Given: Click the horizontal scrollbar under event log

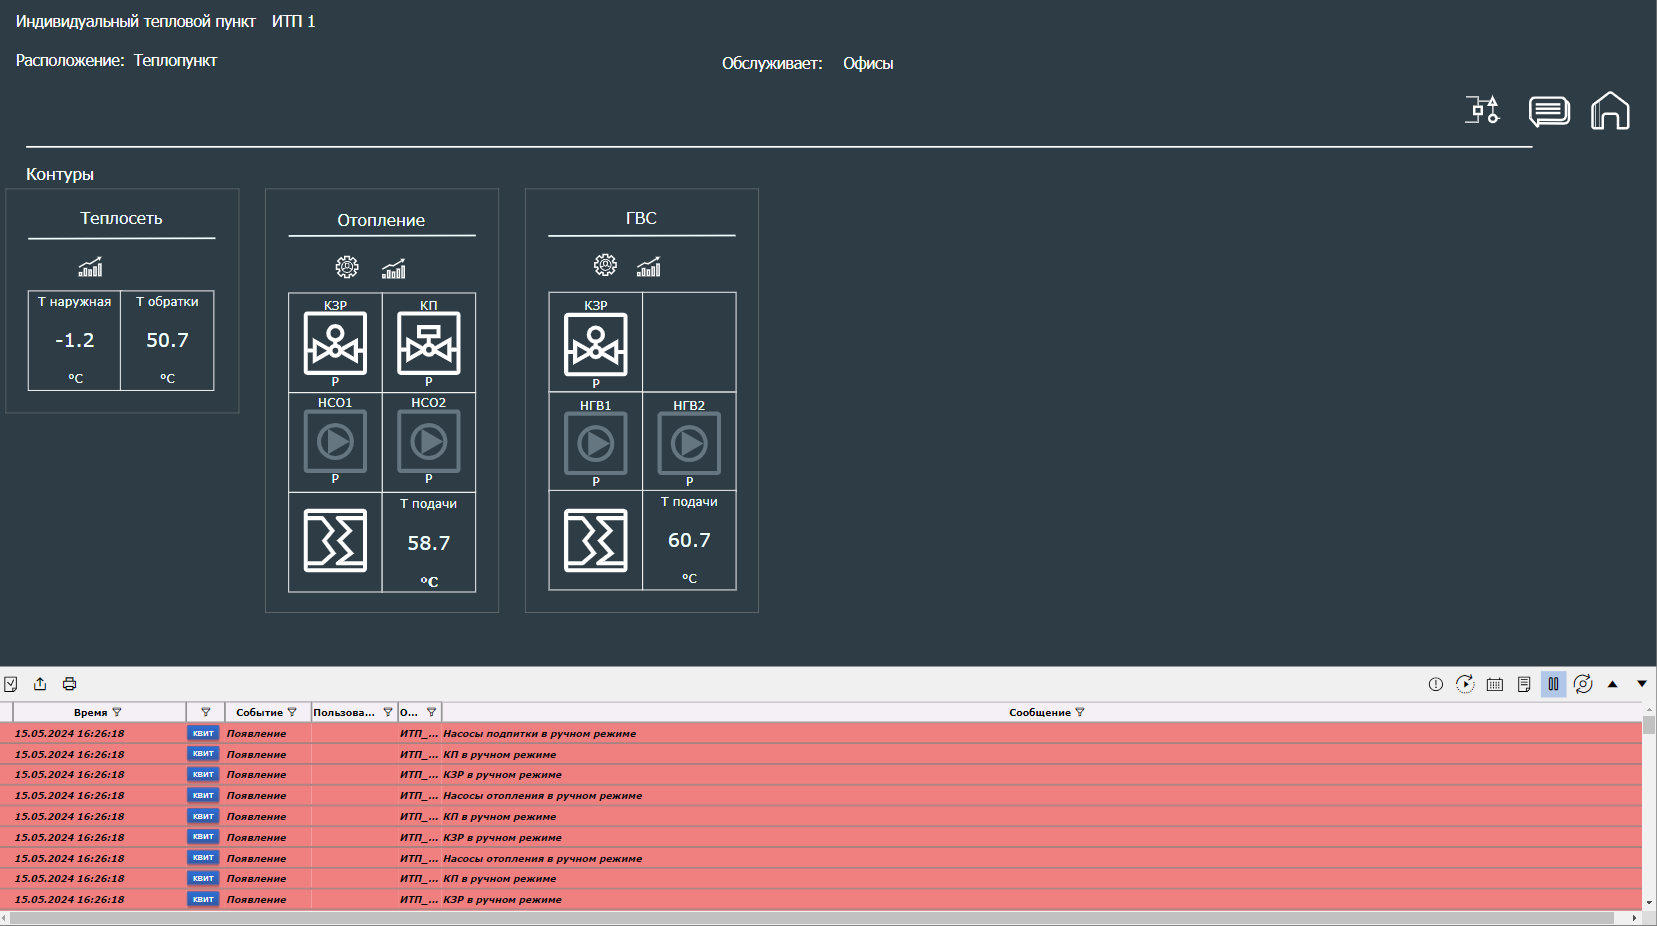Looking at the screenshot, I should tap(800, 918).
